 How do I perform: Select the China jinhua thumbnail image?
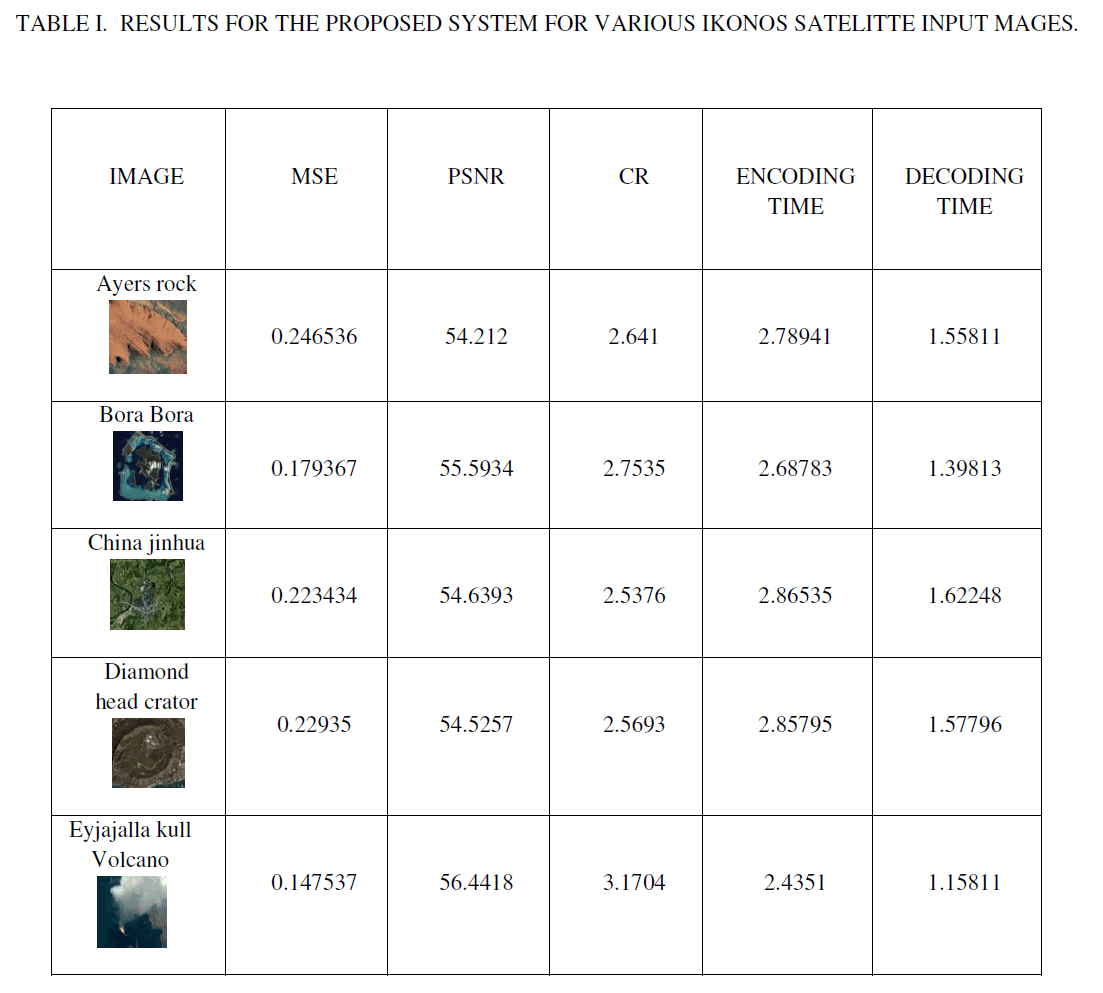pyautogui.click(x=147, y=594)
